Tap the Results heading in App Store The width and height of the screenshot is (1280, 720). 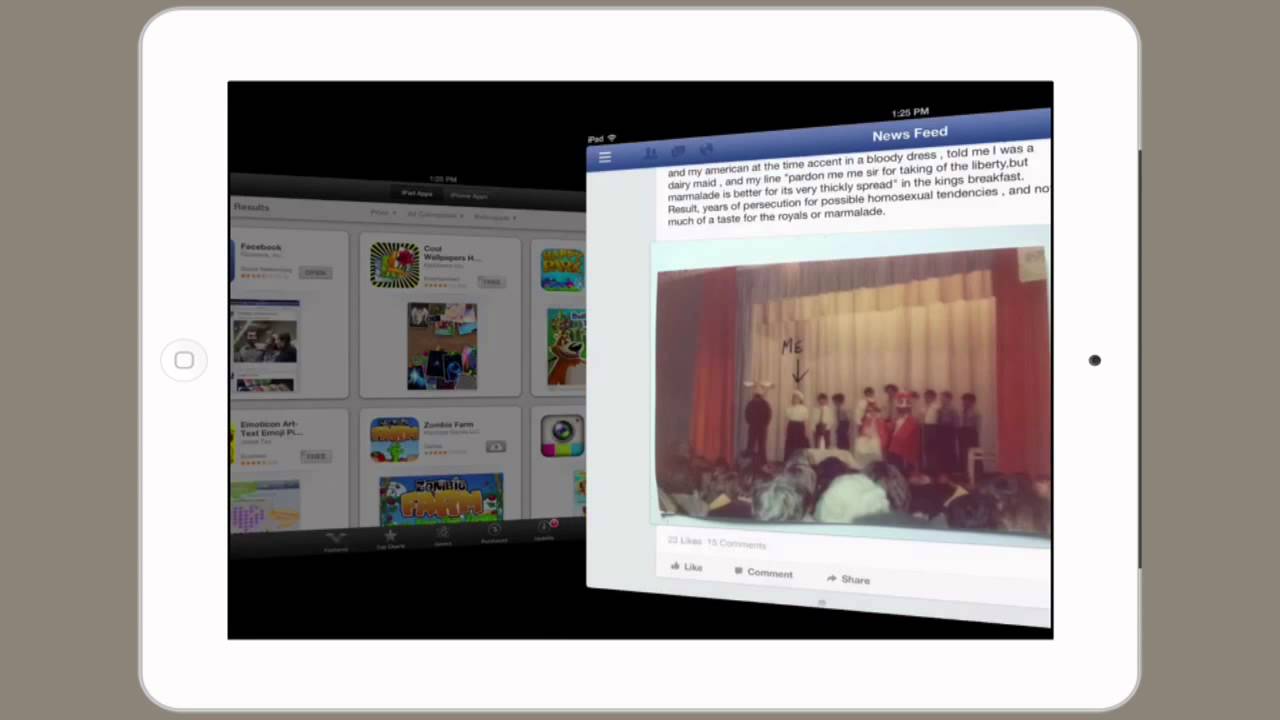point(251,207)
